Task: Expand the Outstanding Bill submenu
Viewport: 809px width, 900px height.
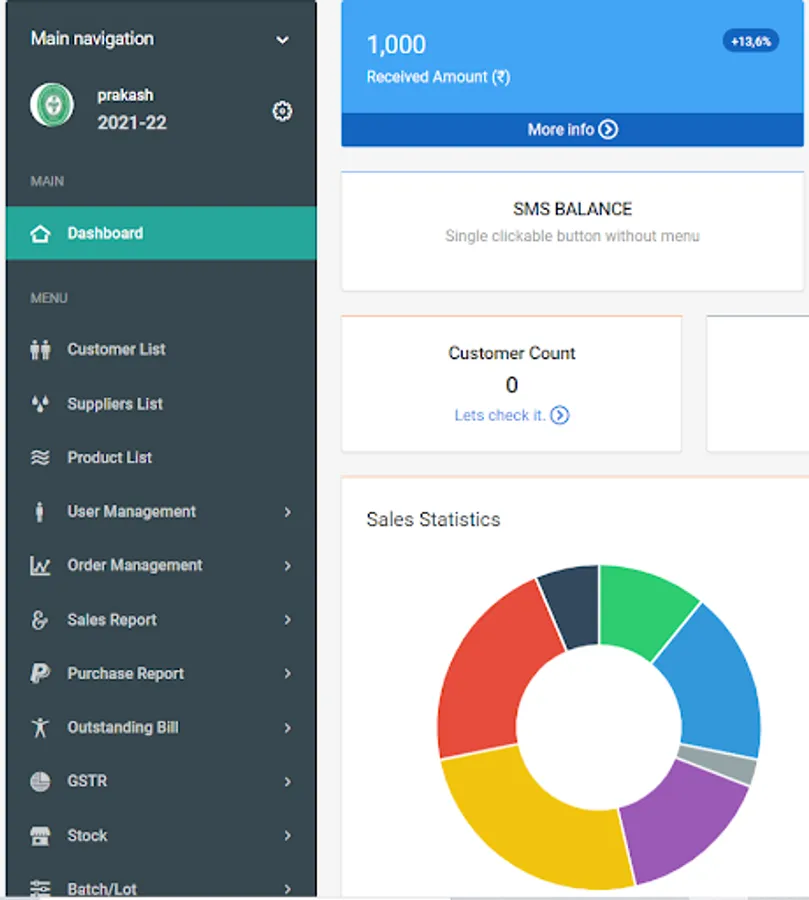Action: coord(289,727)
